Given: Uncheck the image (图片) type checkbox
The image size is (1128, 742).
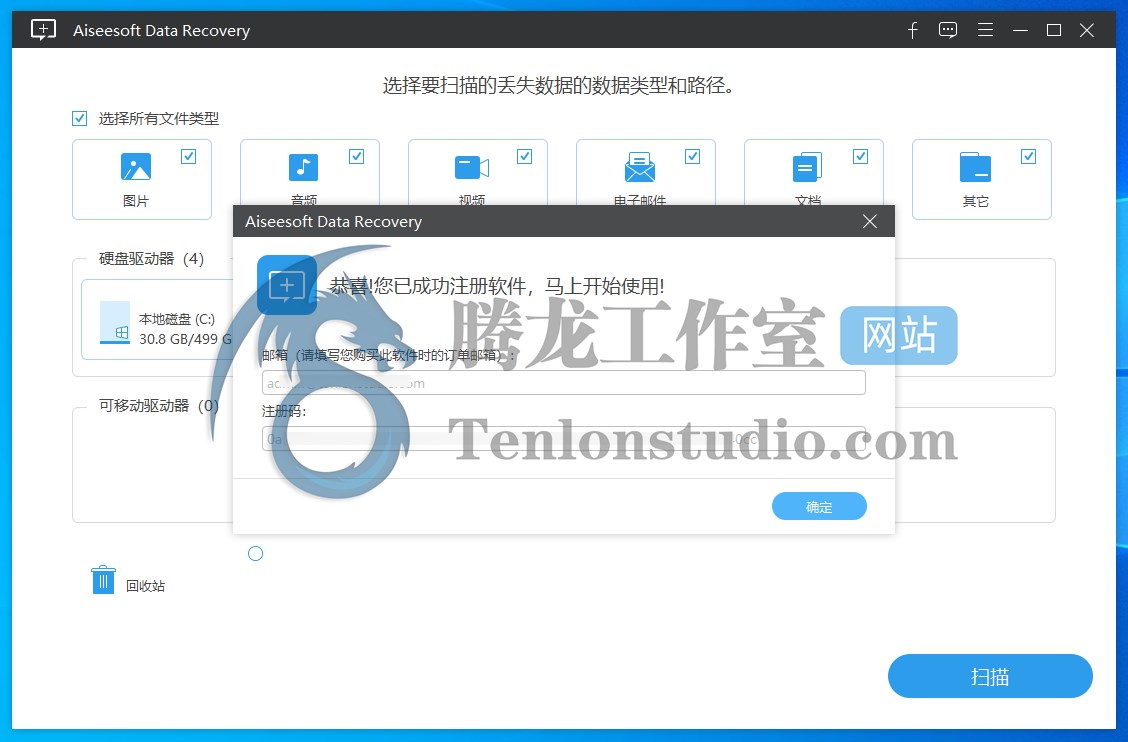Looking at the screenshot, I should coord(188,156).
